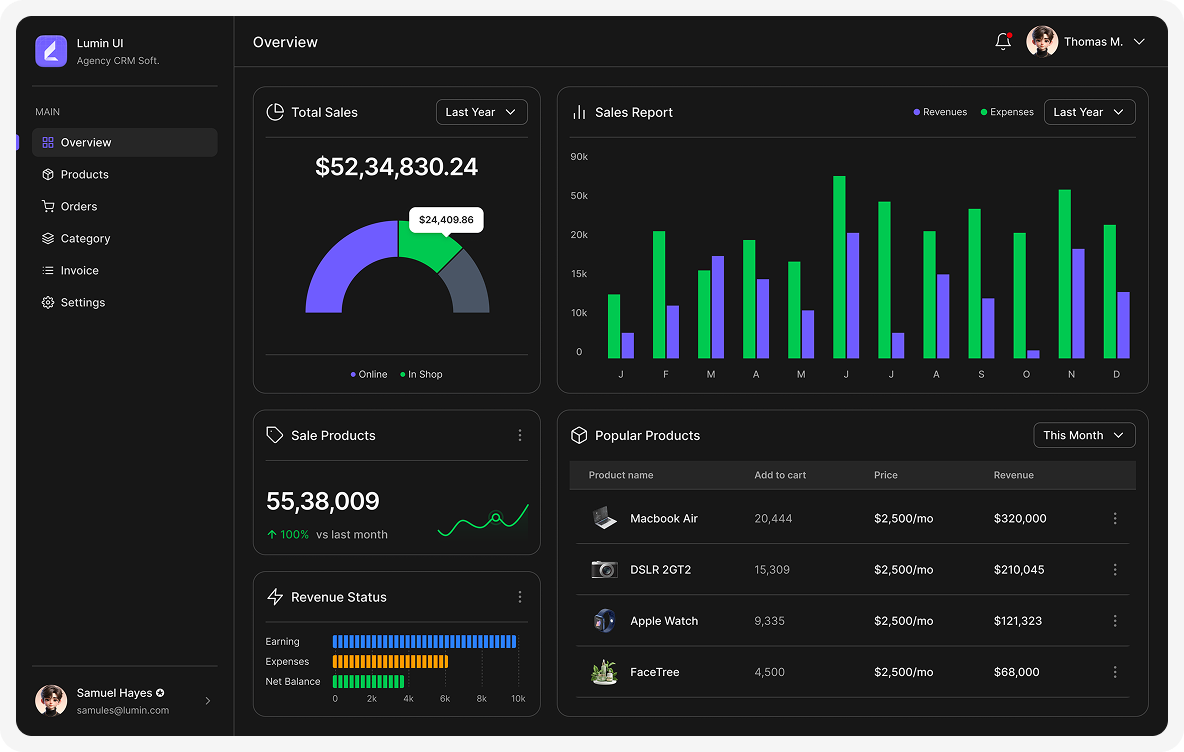Toggle the Revenues legend in Sales Report

940,112
